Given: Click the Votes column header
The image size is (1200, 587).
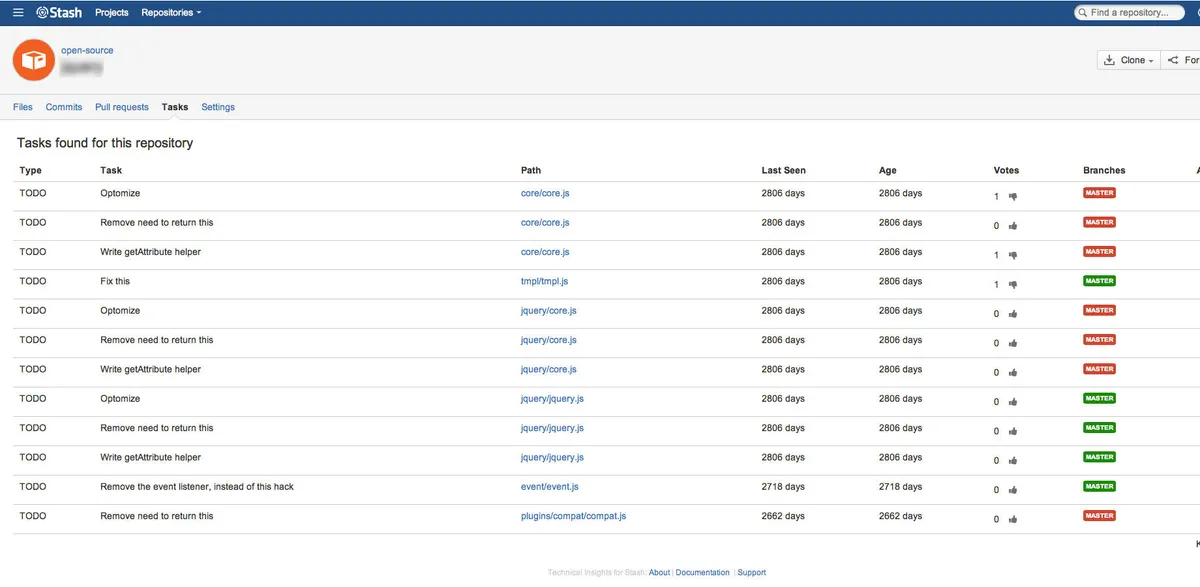Looking at the screenshot, I should click(x=1007, y=170).
